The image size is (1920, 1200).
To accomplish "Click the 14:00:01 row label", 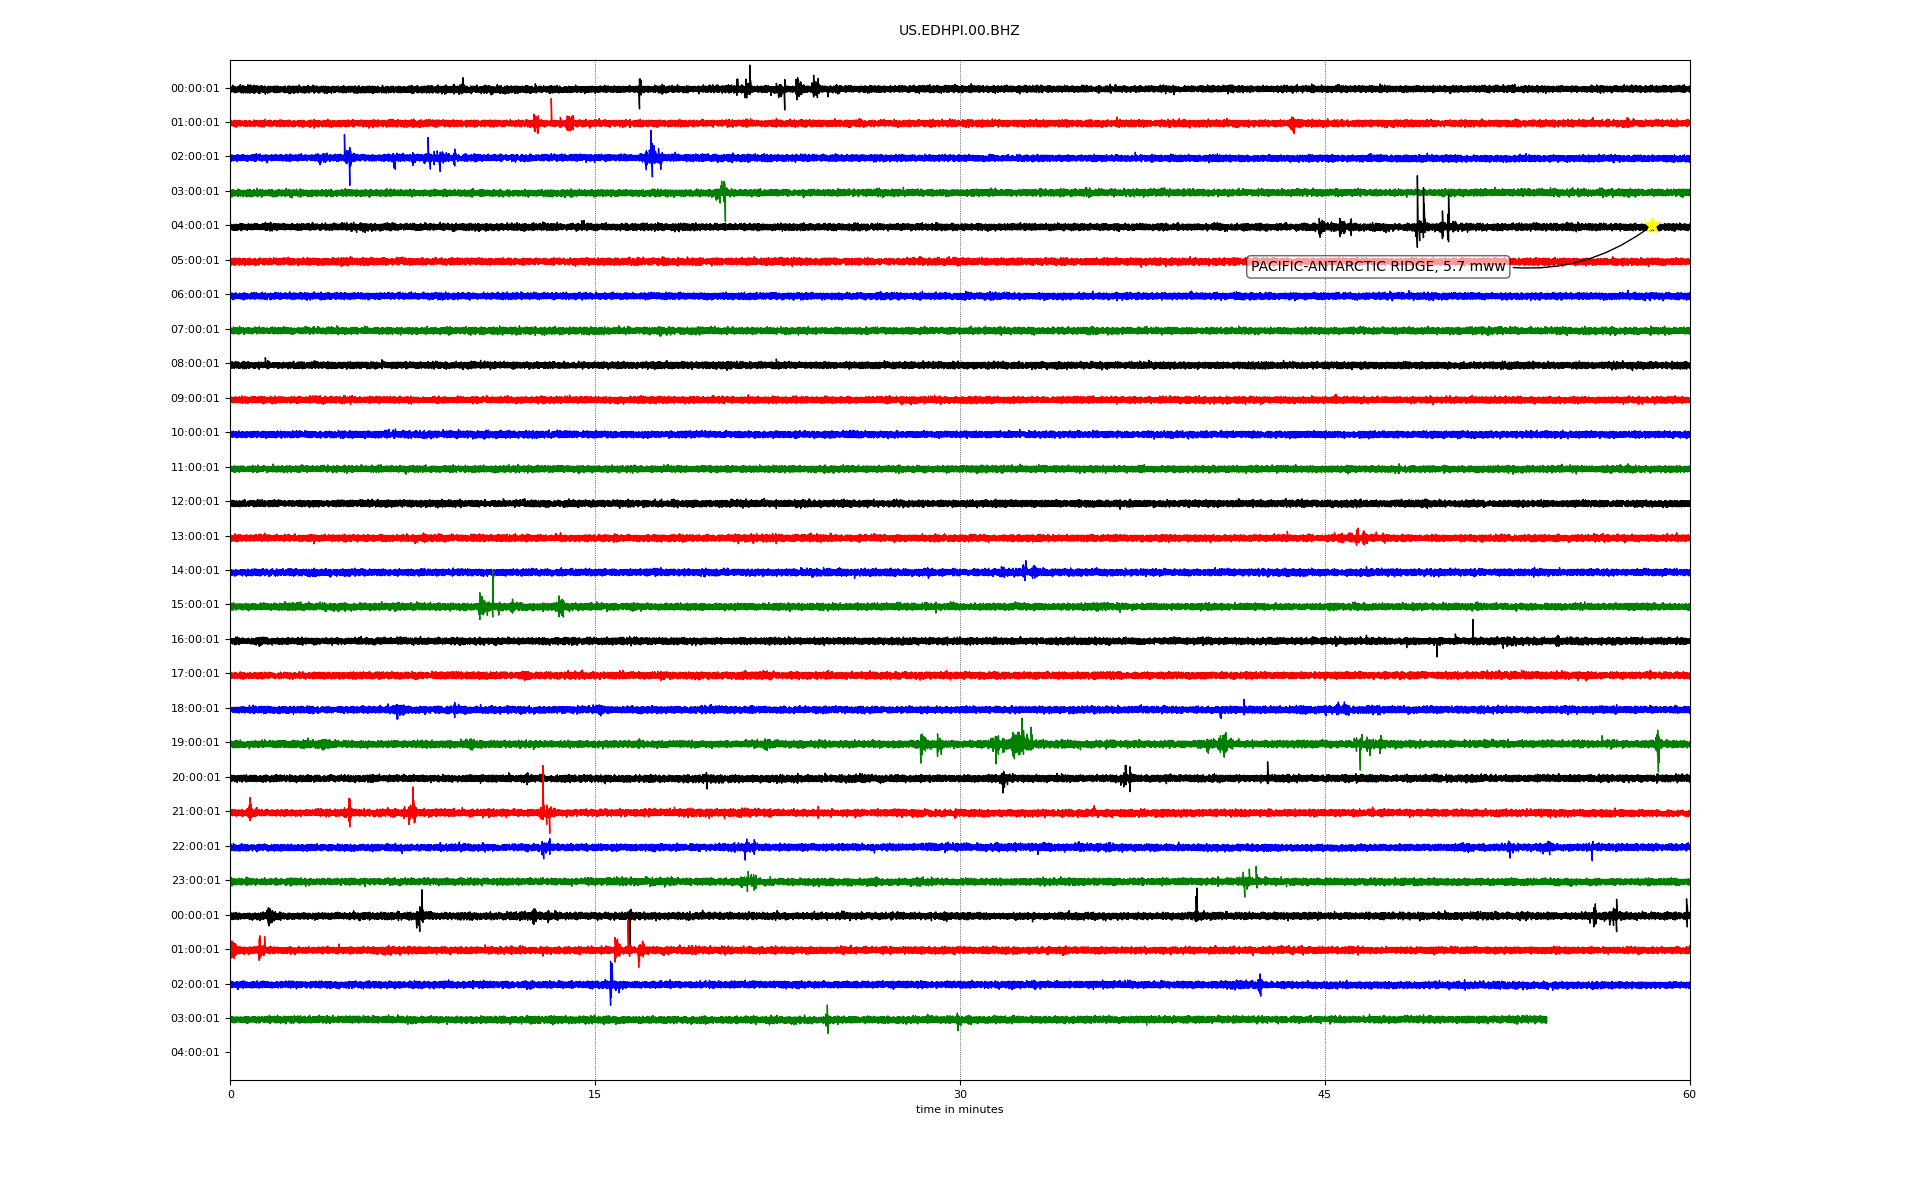I will 195,571.
